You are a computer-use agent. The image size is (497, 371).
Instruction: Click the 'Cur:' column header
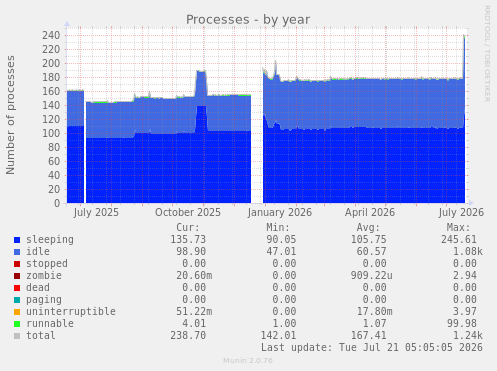[x=188, y=228]
